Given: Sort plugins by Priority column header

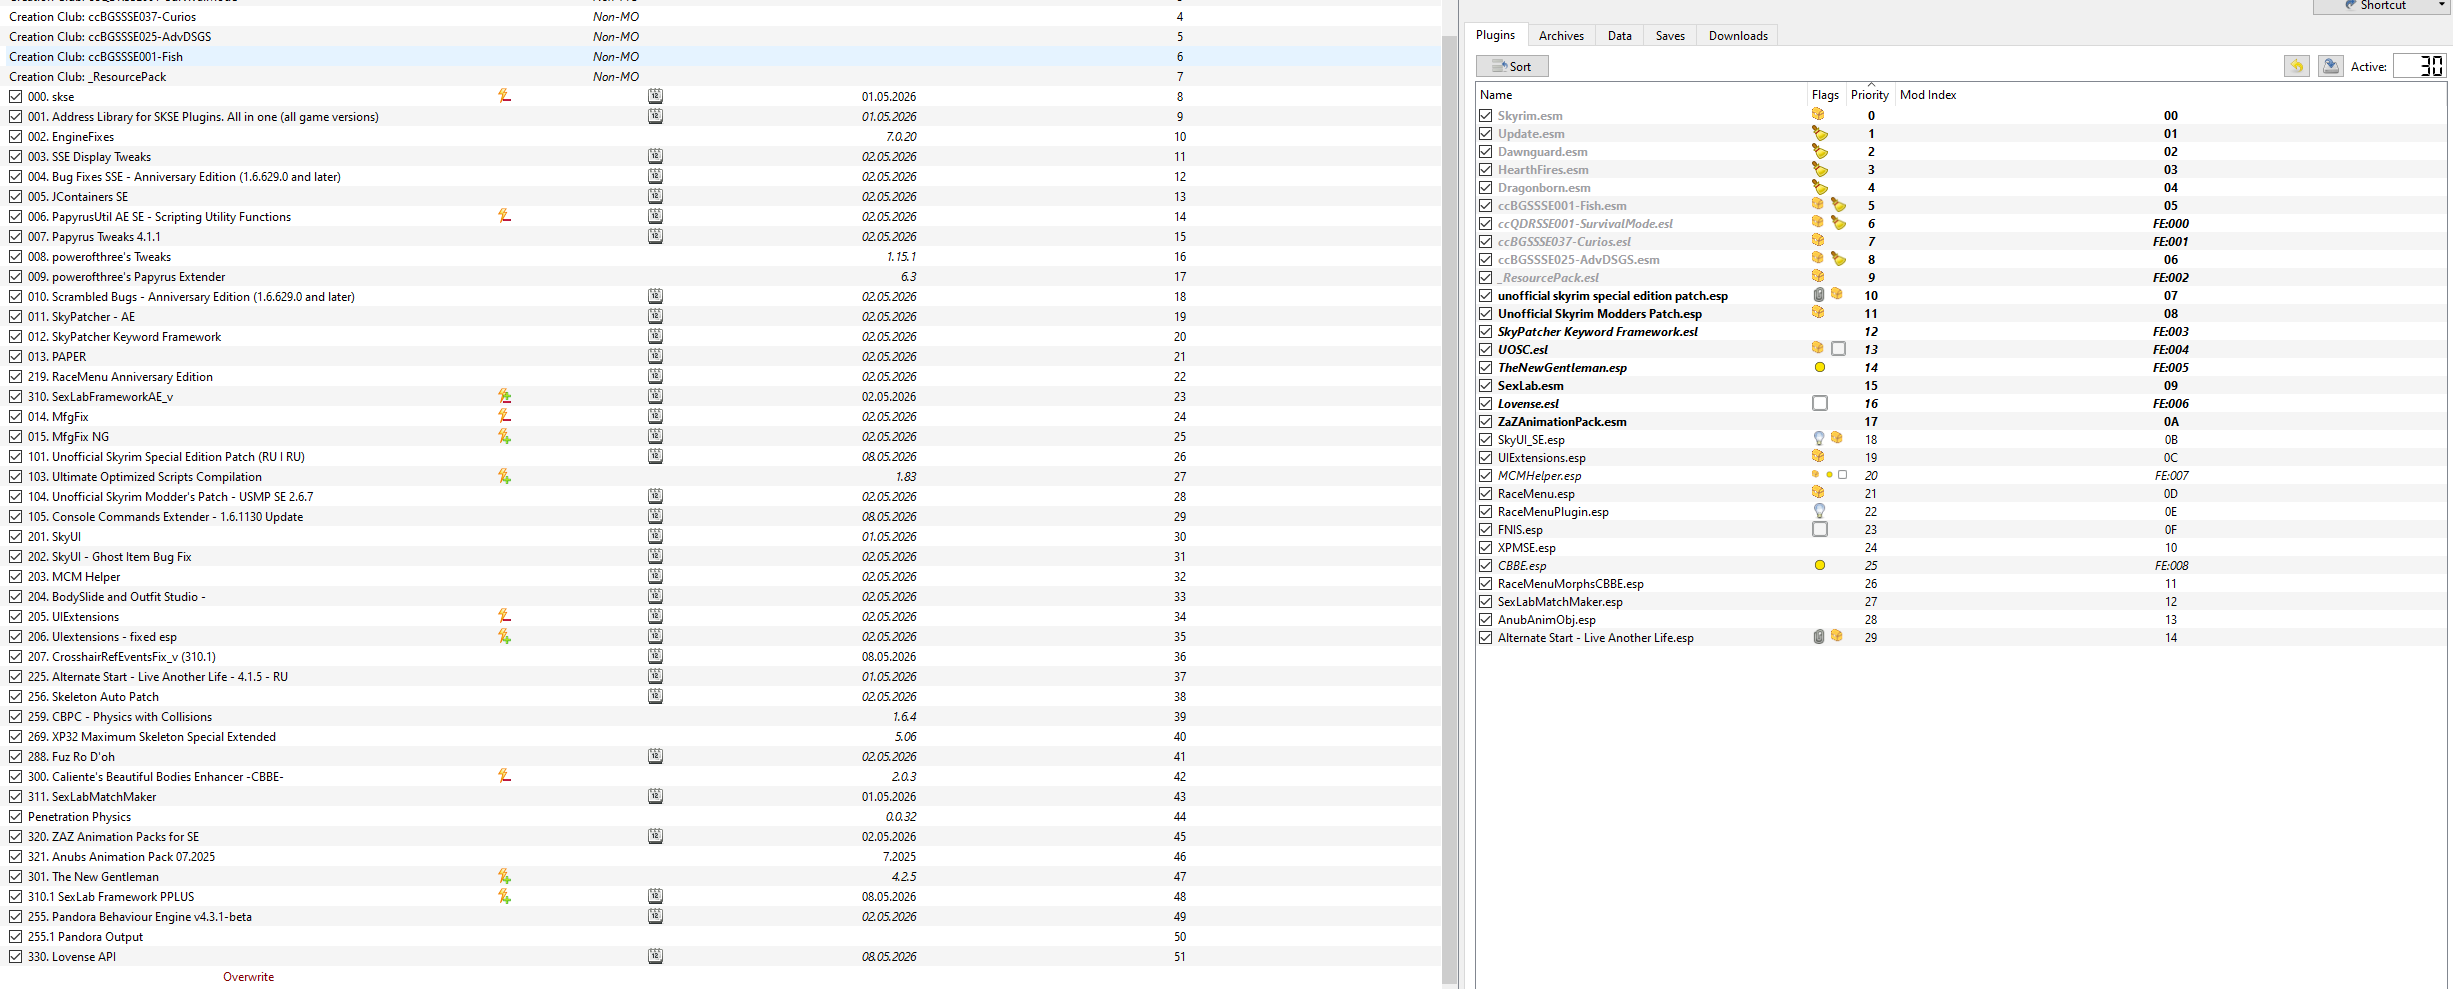Looking at the screenshot, I should 1870,95.
